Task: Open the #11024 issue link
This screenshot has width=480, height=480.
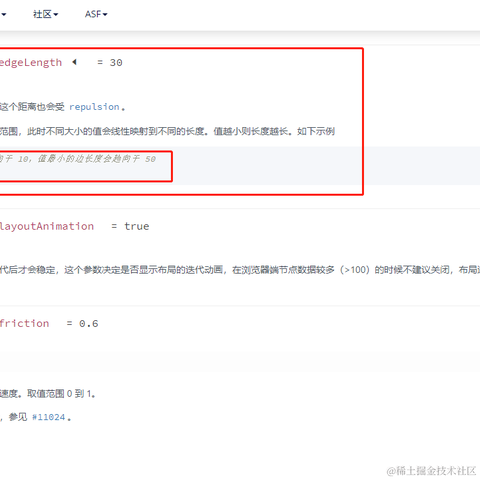Action: click(49, 417)
